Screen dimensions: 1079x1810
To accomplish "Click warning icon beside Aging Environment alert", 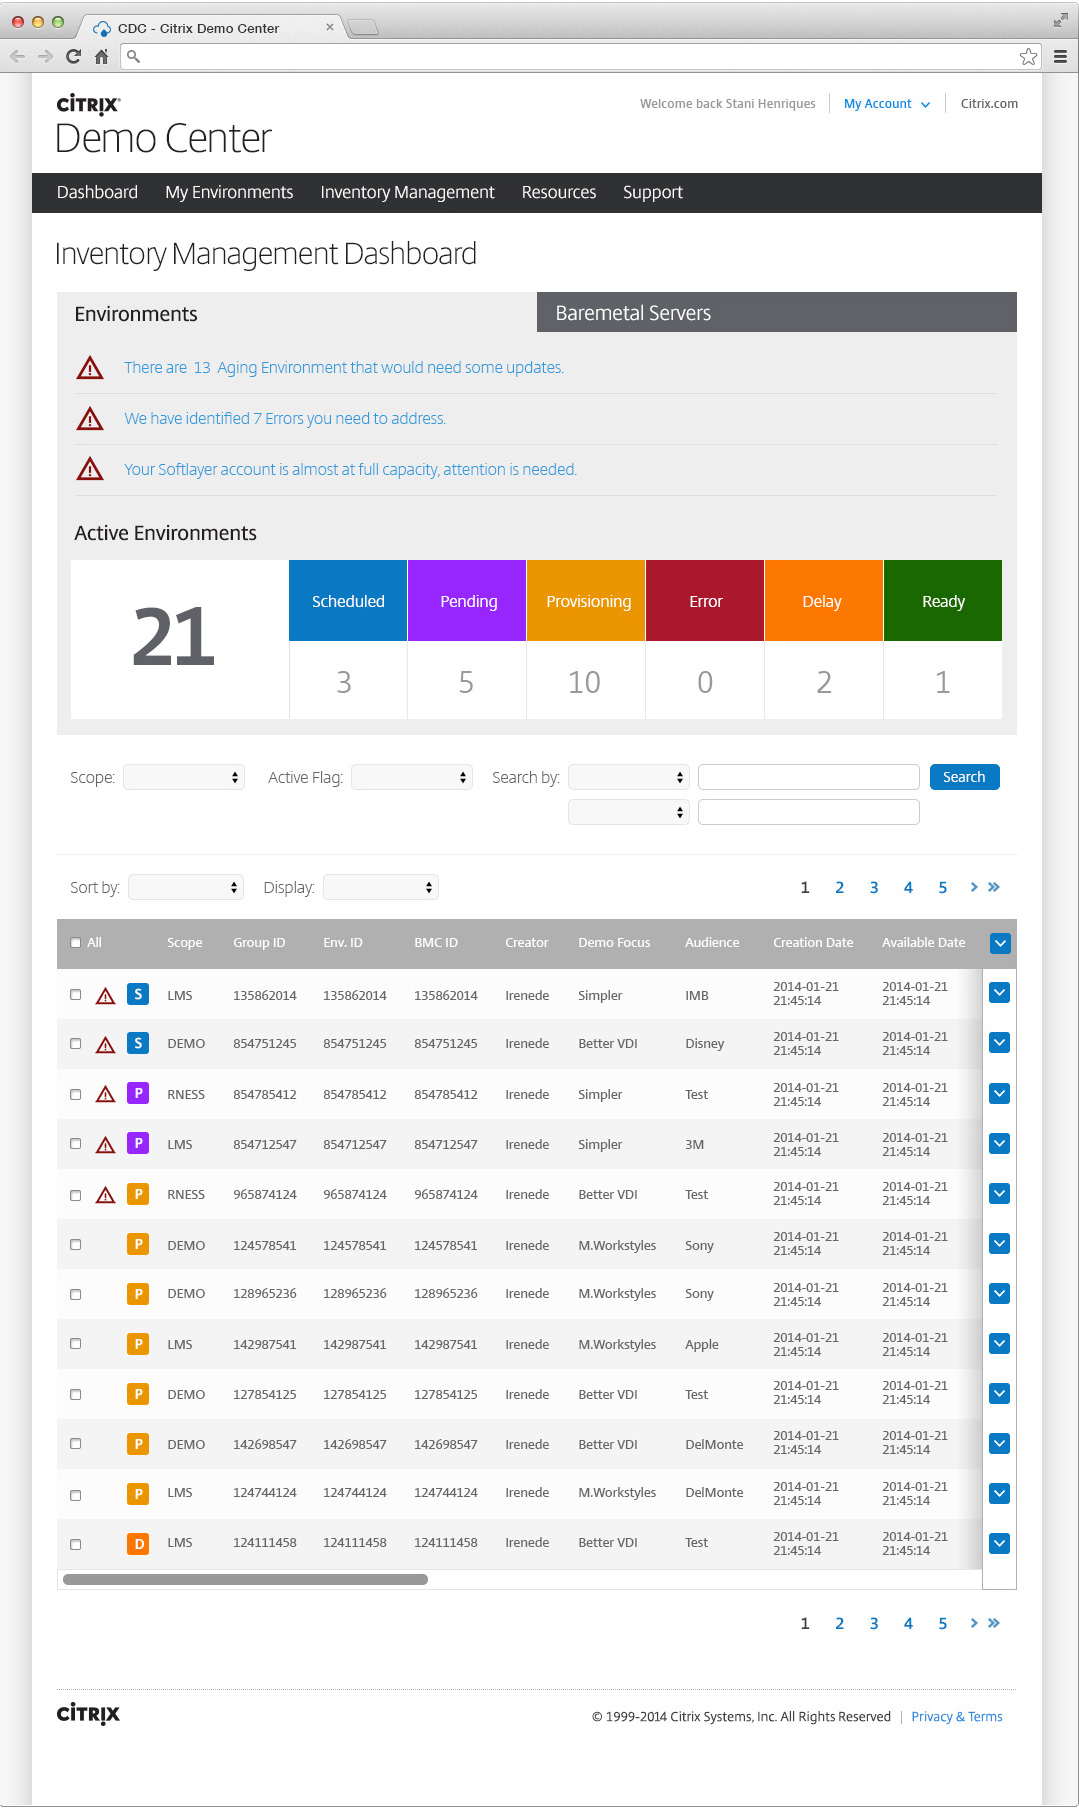I will pyautogui.click(x=90, y=368).
